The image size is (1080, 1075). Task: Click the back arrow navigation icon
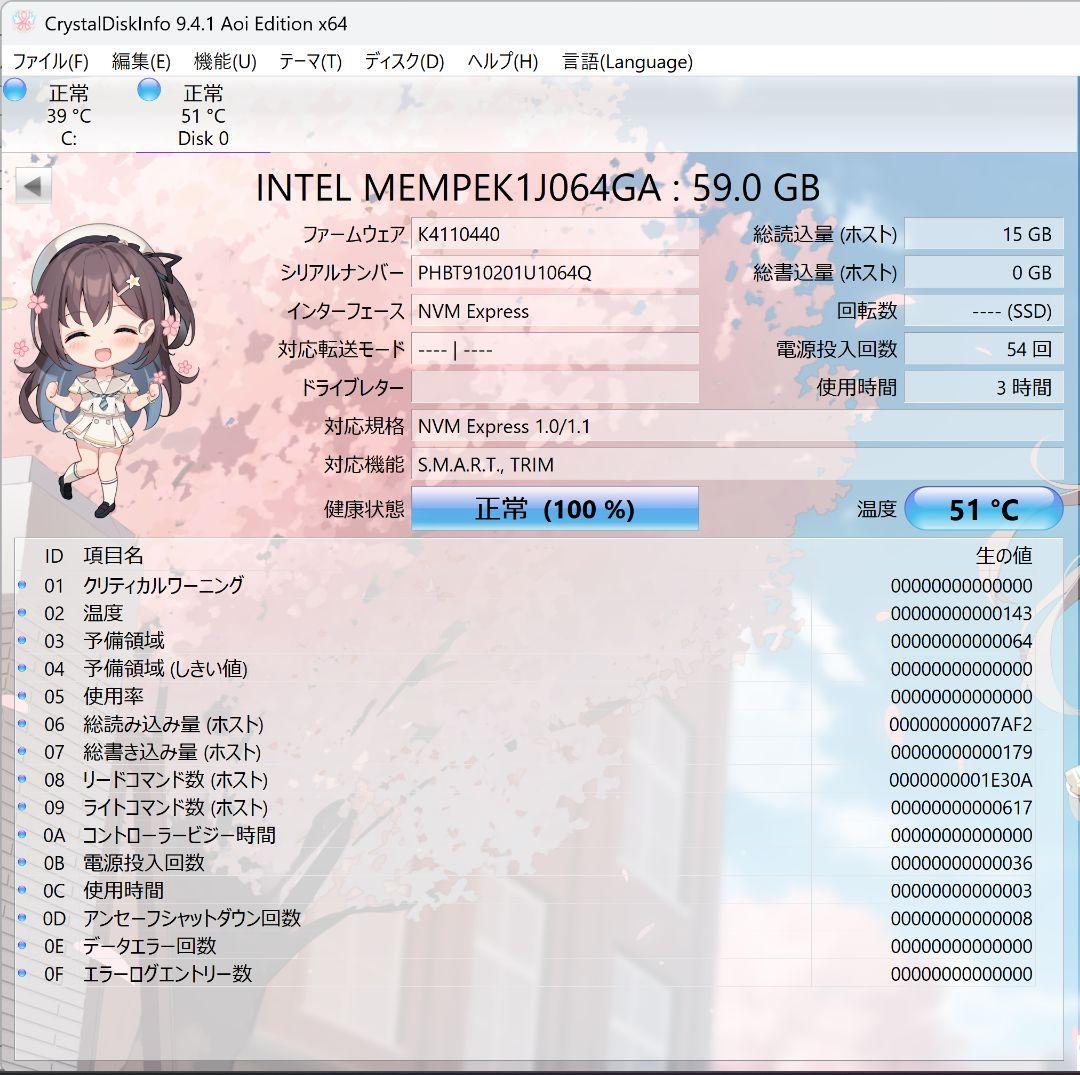(x=33, y=186)
